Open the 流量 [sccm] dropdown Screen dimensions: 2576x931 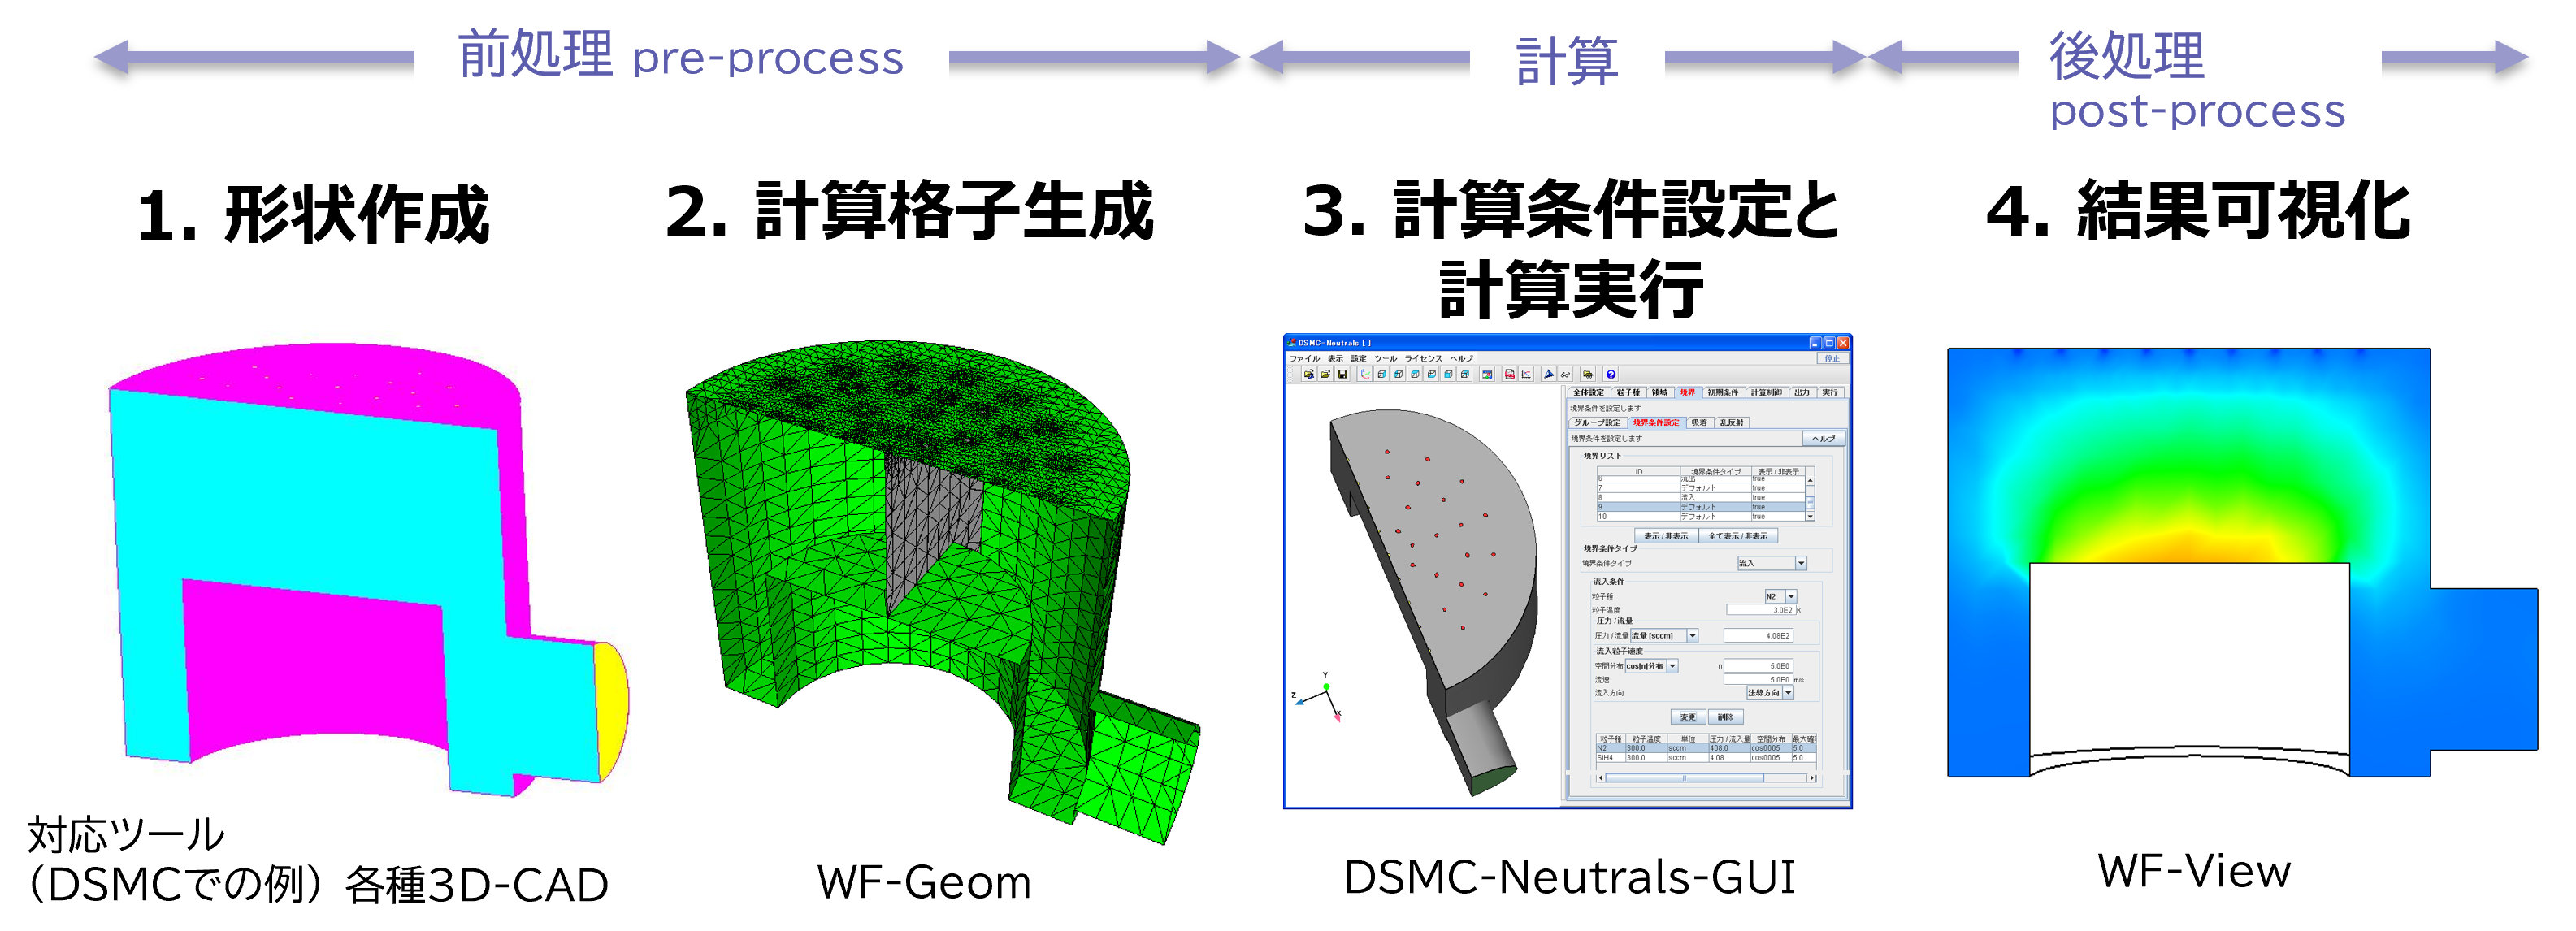coord(1664,636)
